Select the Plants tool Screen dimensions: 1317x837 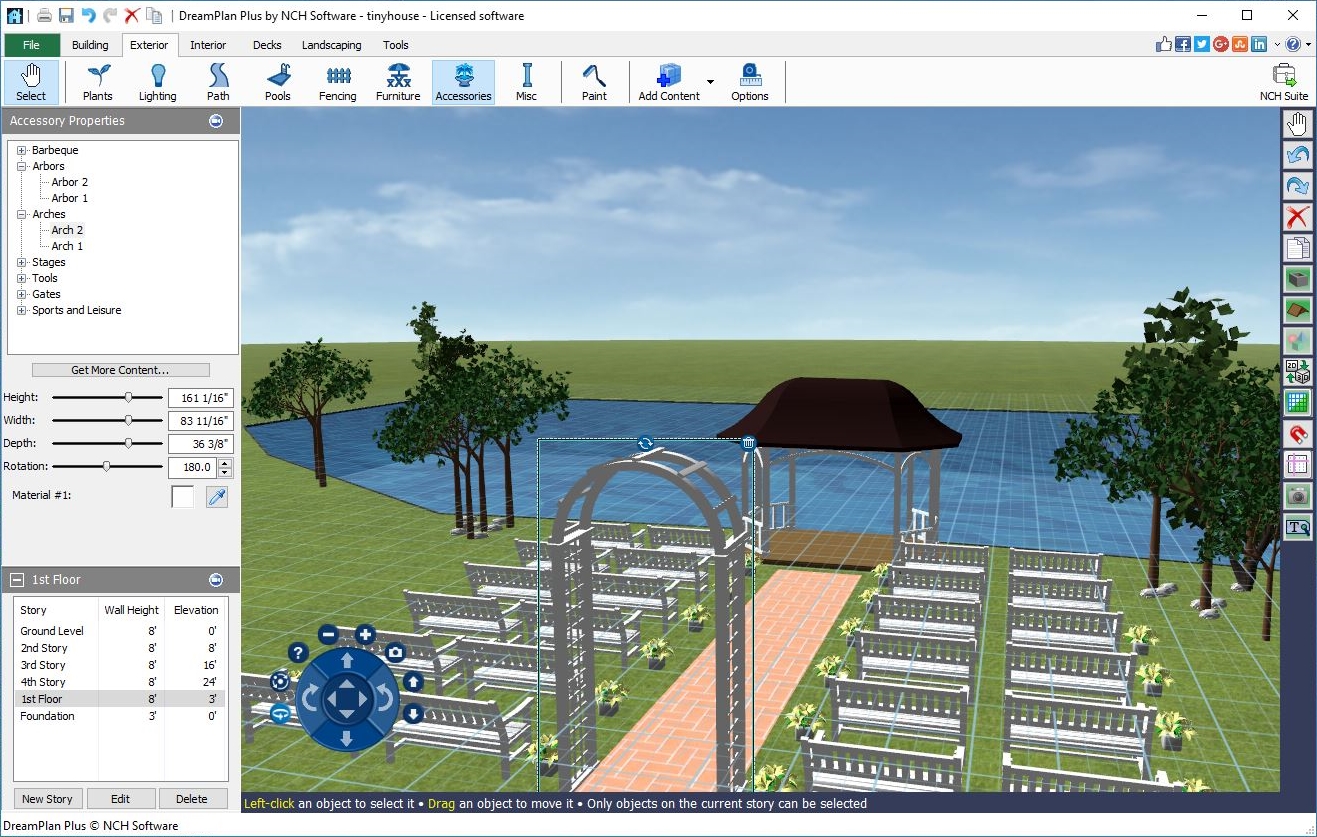pos(96,81)
